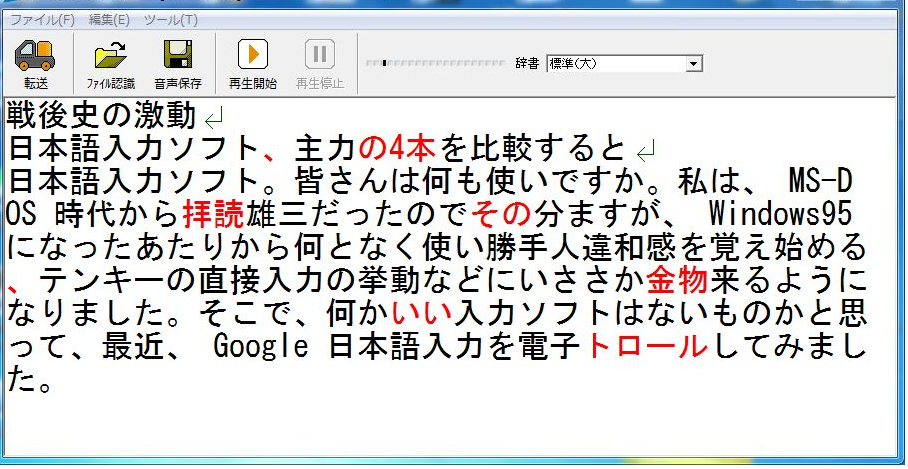This screenshot has width=908, height=469.
Task: Click the red text の4本
Action: pyautogui.click(x=397, y=149)
